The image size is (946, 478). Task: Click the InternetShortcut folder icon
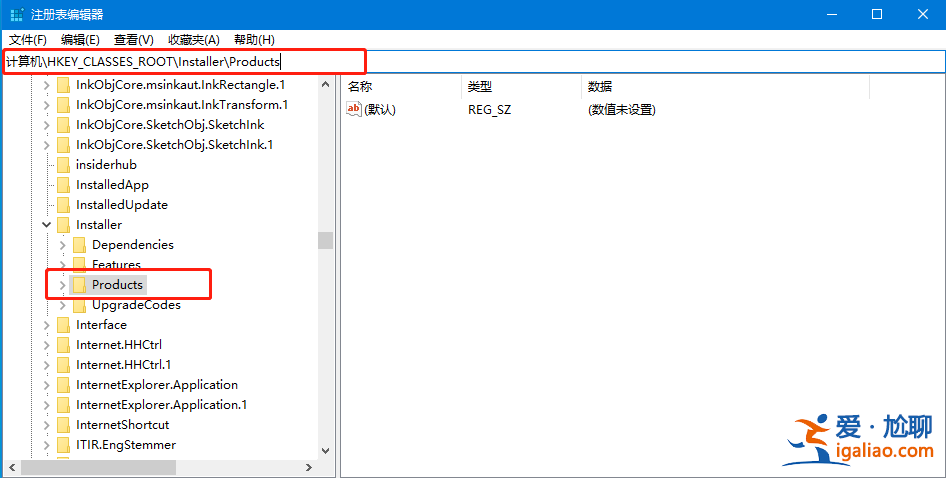63,424
